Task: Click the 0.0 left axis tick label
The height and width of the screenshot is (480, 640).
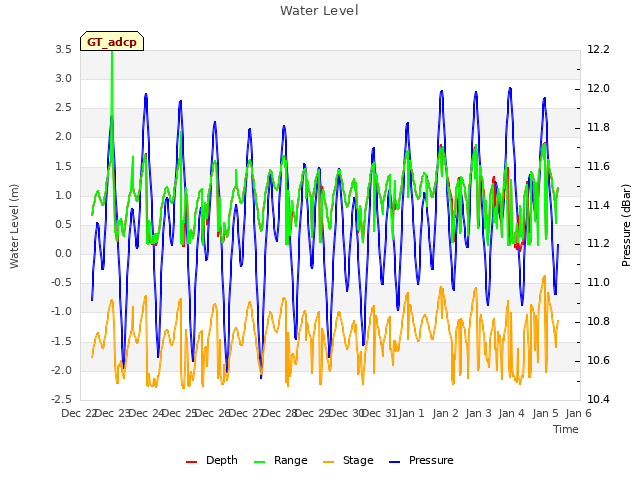Action: tap(64, 253)
